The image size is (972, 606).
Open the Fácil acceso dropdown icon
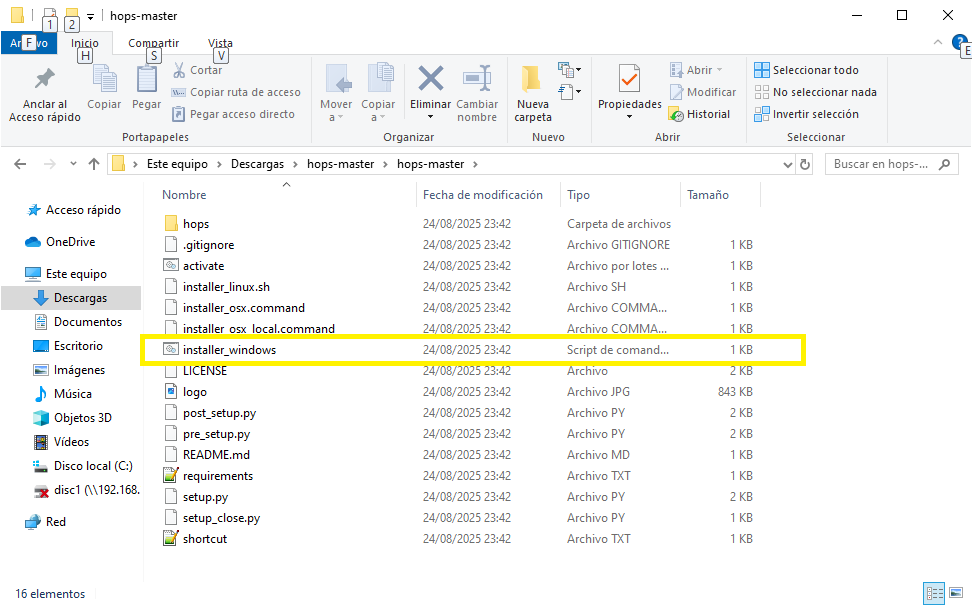click(569, 92)
